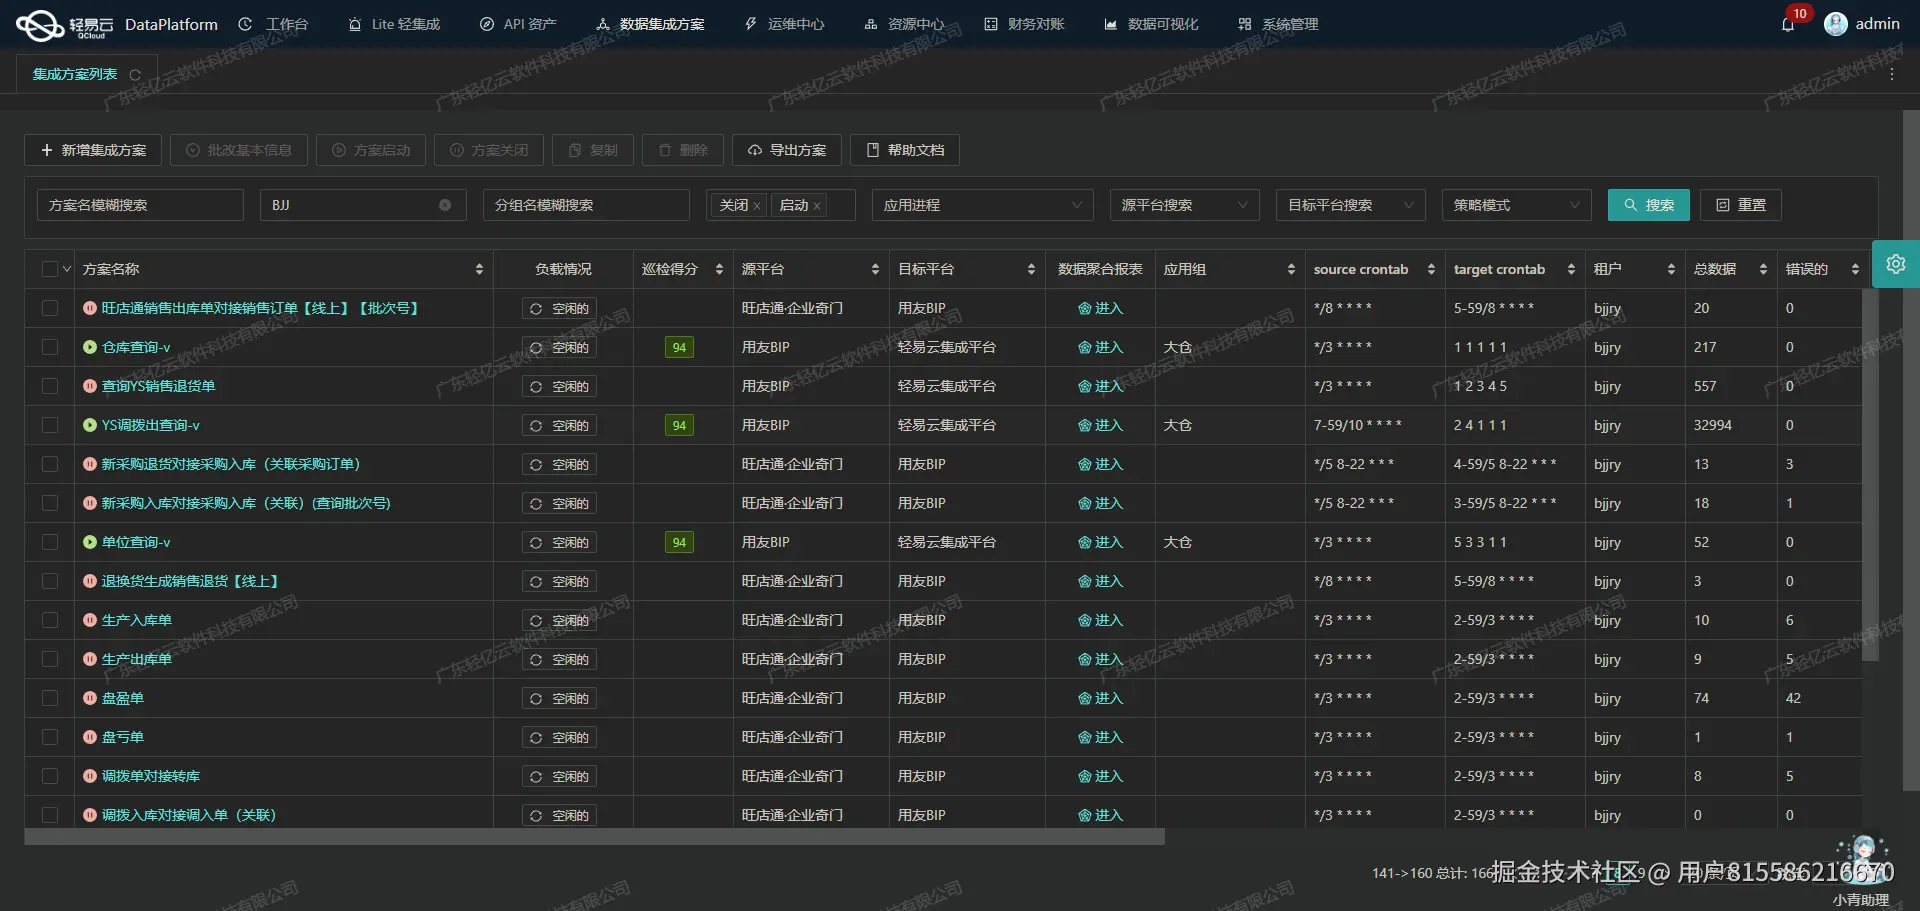Click refresh icon in 仓库查询-v status cell
Screen dimensions: 1920x911
click(537, 347)
